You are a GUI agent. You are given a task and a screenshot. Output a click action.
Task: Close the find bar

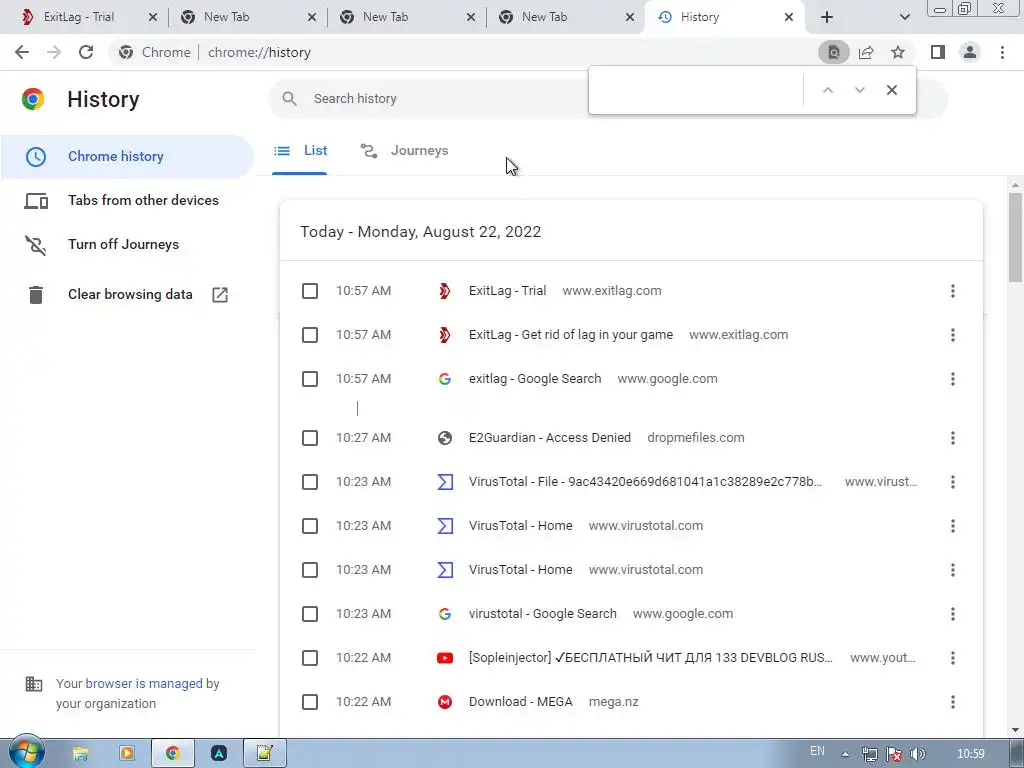(x=891, y=90)
